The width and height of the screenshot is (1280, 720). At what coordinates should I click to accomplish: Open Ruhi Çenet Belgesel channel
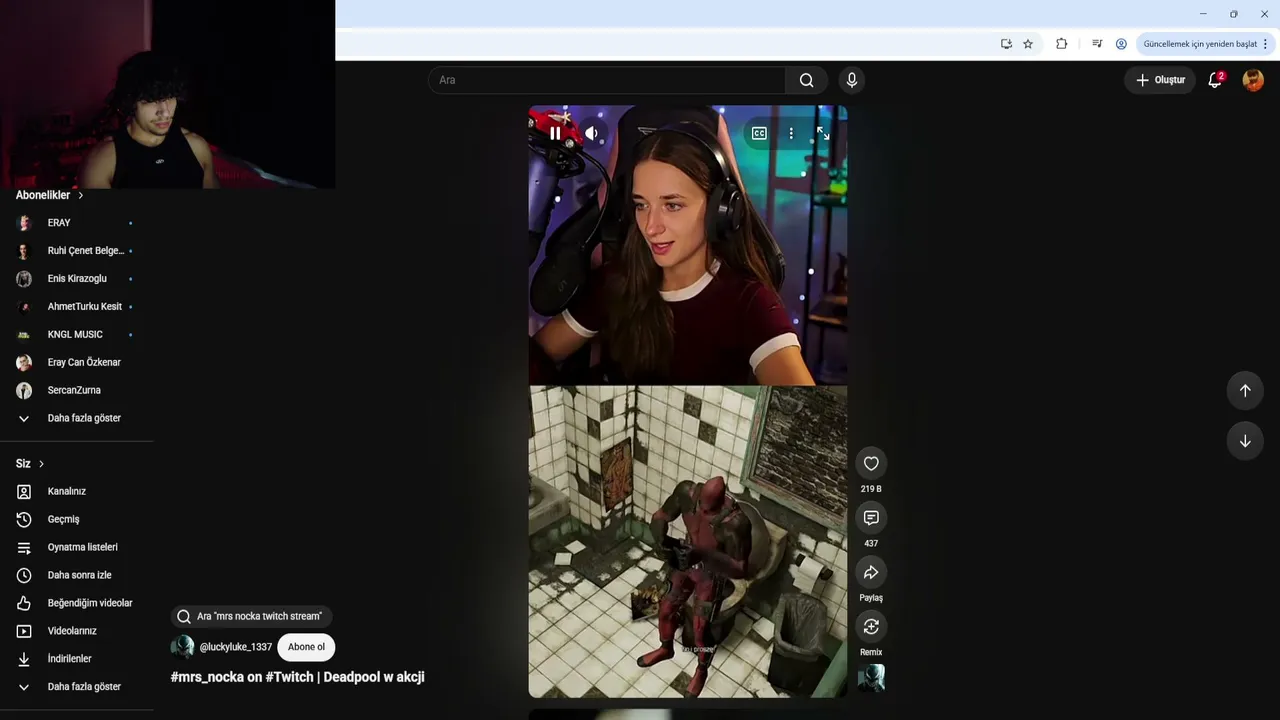click(x=77, y=251)
